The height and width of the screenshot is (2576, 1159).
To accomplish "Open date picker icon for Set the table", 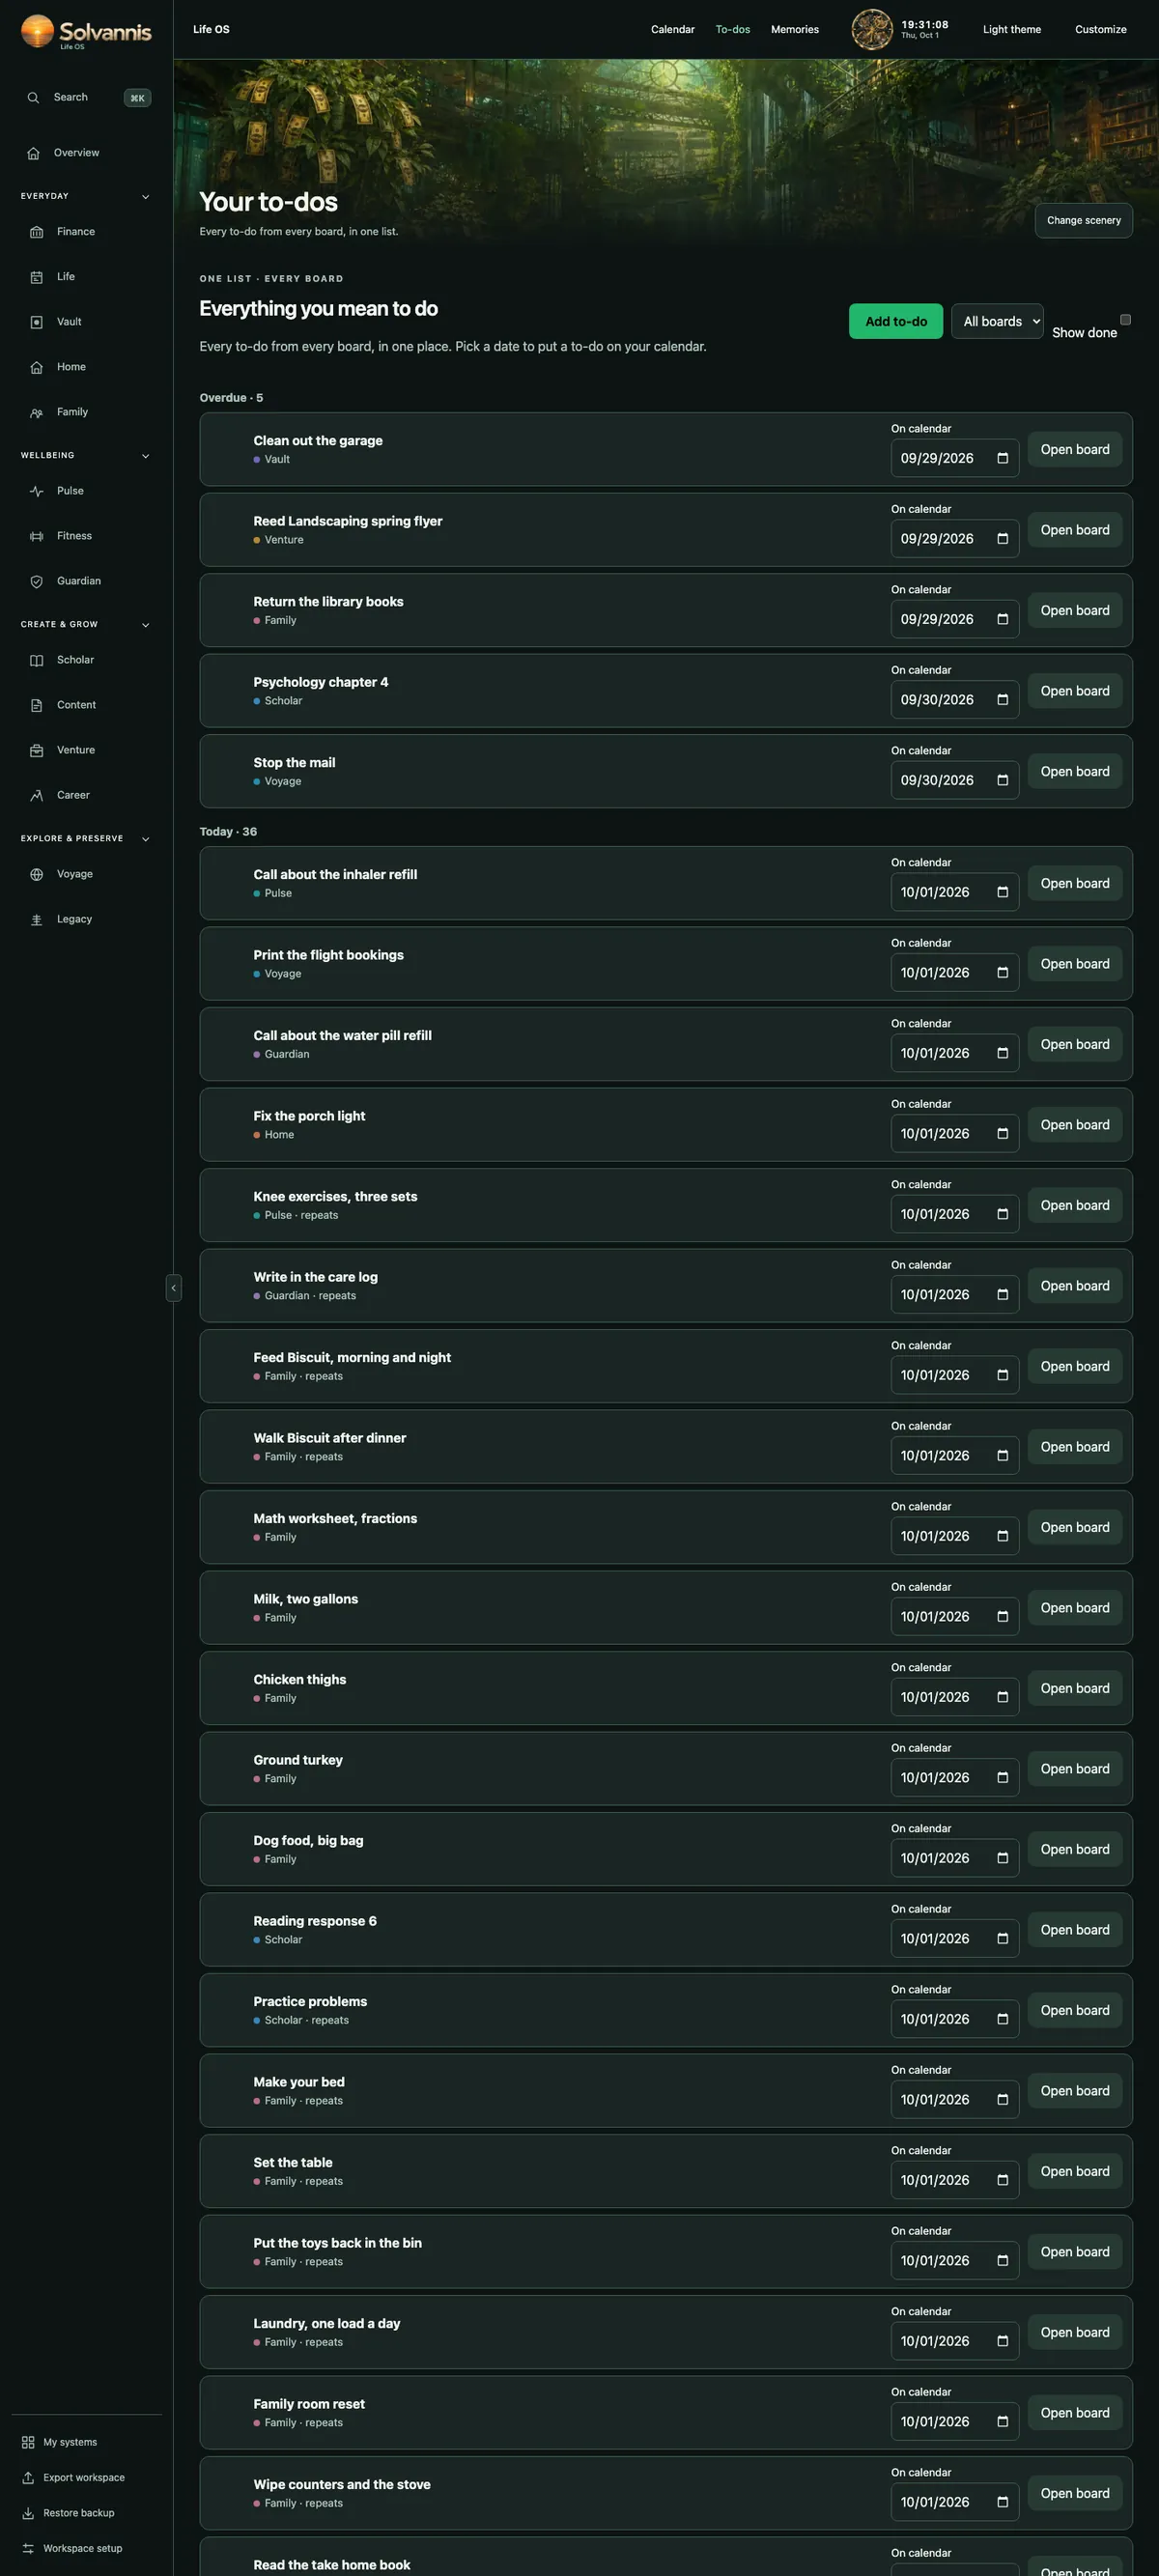I will point(1002,2180).
